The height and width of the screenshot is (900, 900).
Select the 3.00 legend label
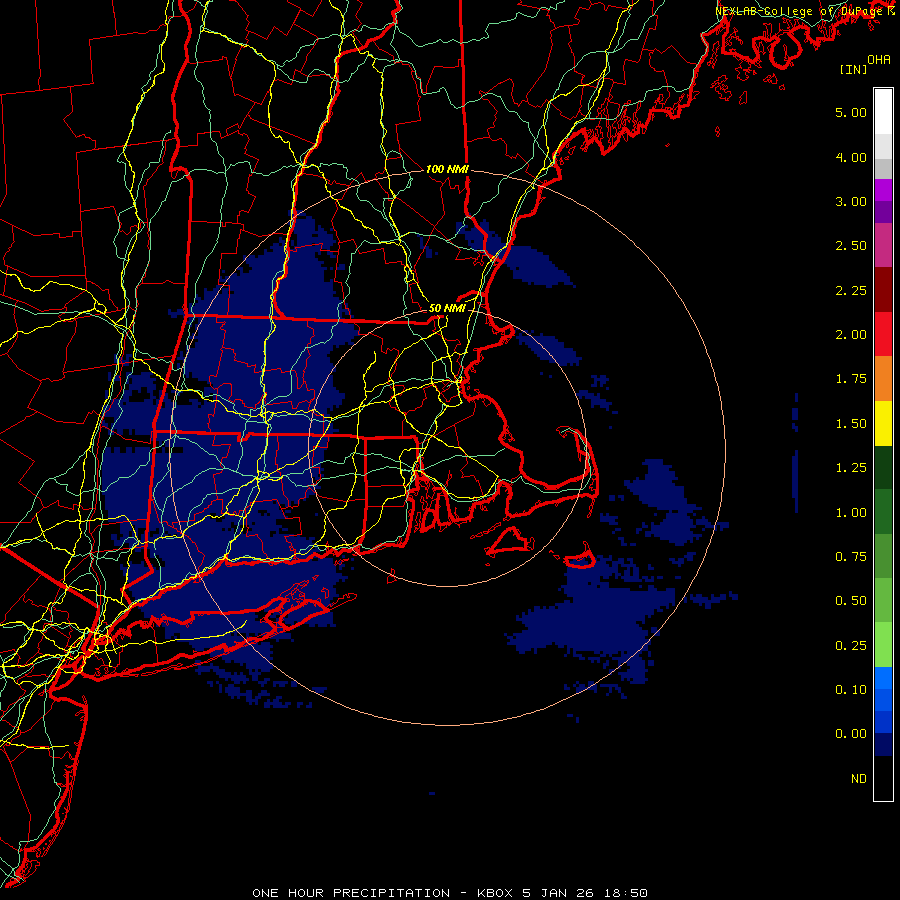(851, 201)
